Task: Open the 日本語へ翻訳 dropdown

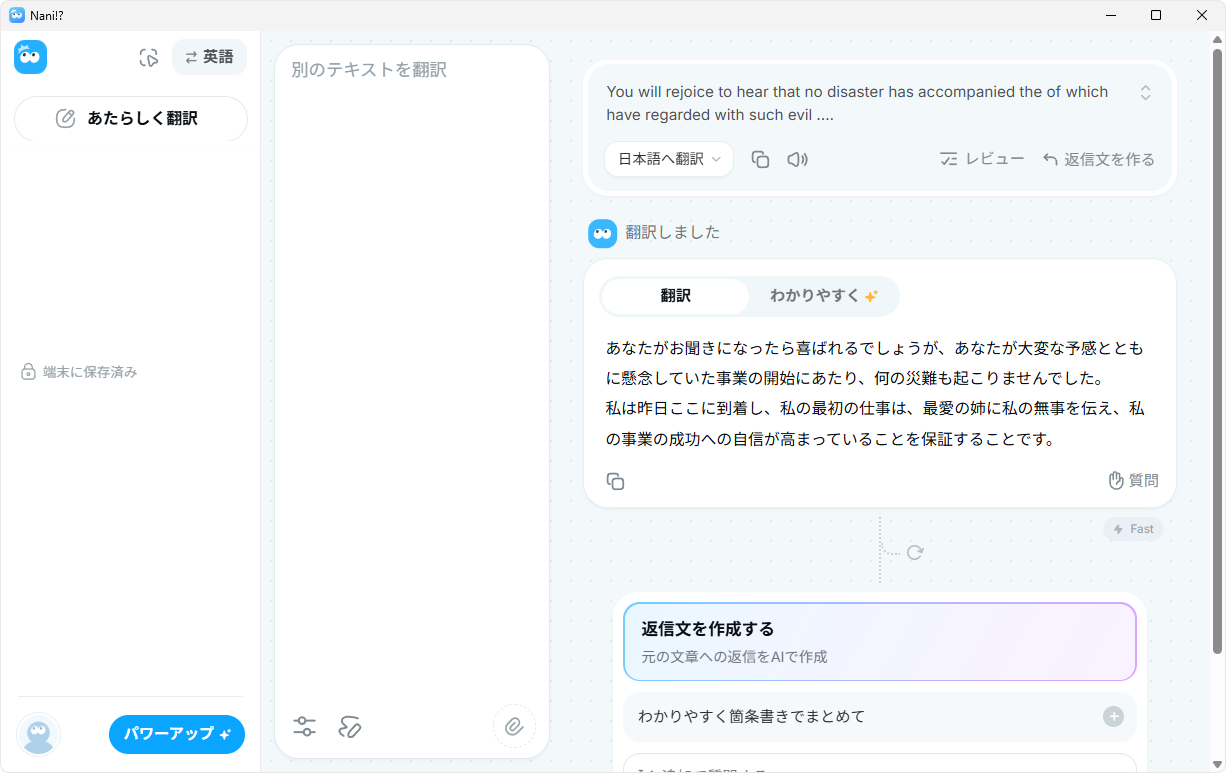Action: [669, 159]
